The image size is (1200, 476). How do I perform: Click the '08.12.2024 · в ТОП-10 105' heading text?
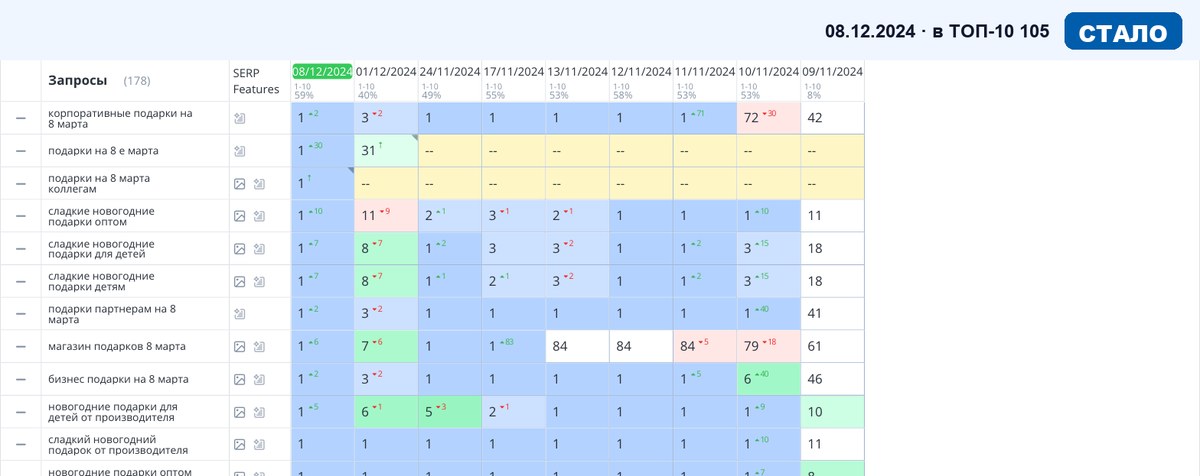pyautogui.click(x=937, y=32)
